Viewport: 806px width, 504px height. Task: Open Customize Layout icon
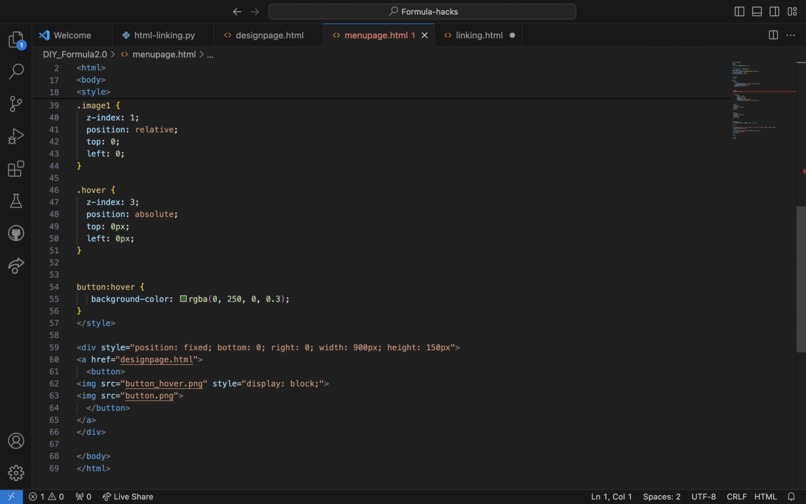pyautogui.click(x=792, y=11)
